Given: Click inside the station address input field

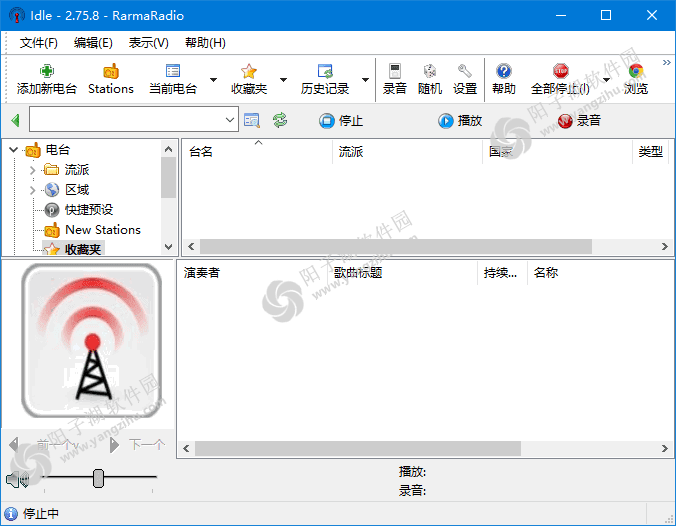Looking at the screenshot, I should pyautogui.click(x=127, y=119).
